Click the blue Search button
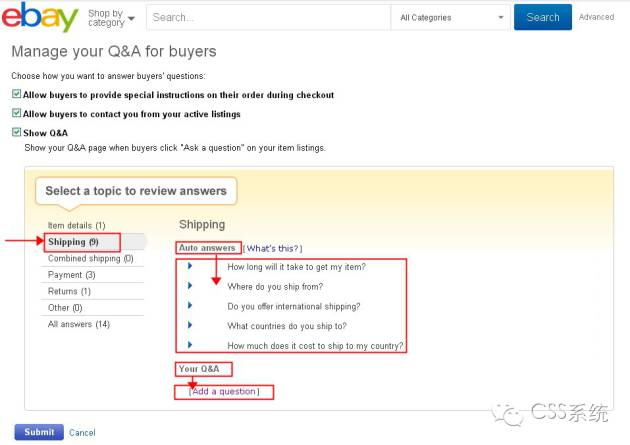Image resolution: width=630 pixels, height=445 pixels. [x=543, y=17]
